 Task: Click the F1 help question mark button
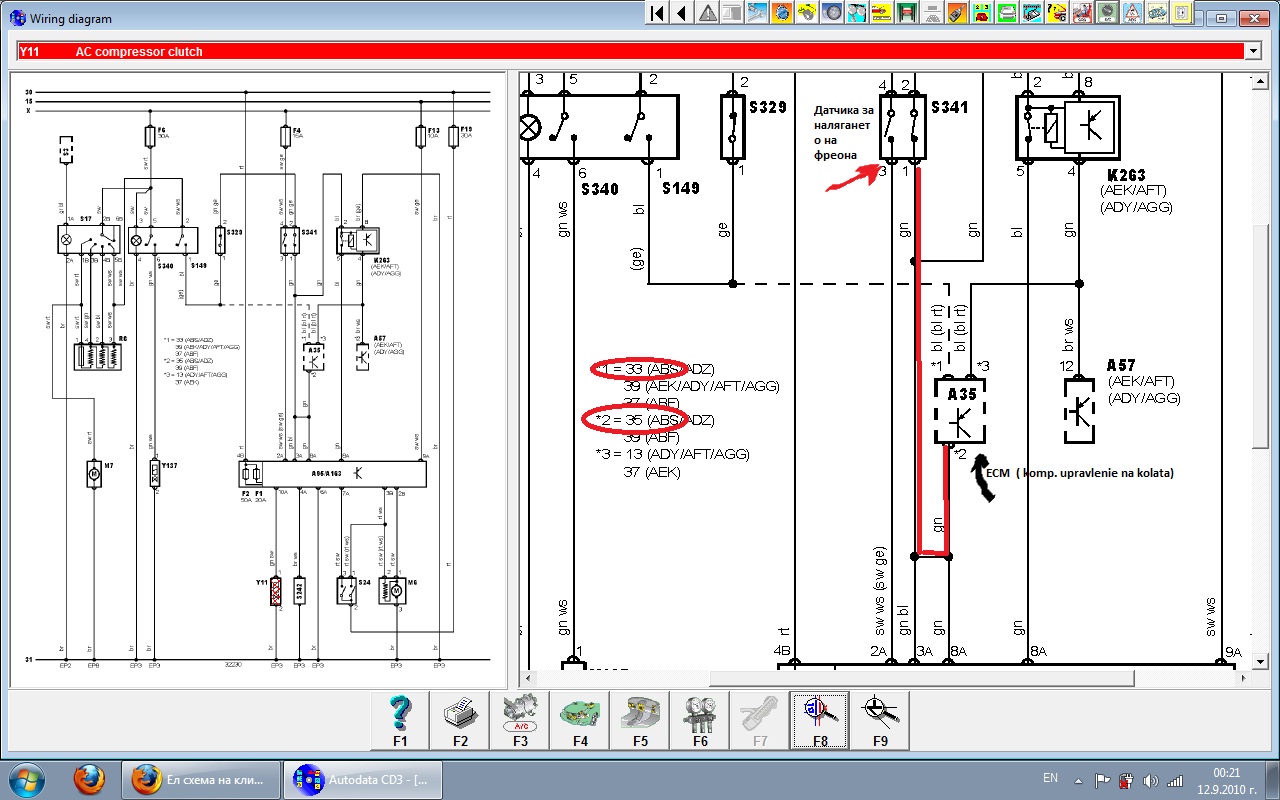click(x=400, y=719)
